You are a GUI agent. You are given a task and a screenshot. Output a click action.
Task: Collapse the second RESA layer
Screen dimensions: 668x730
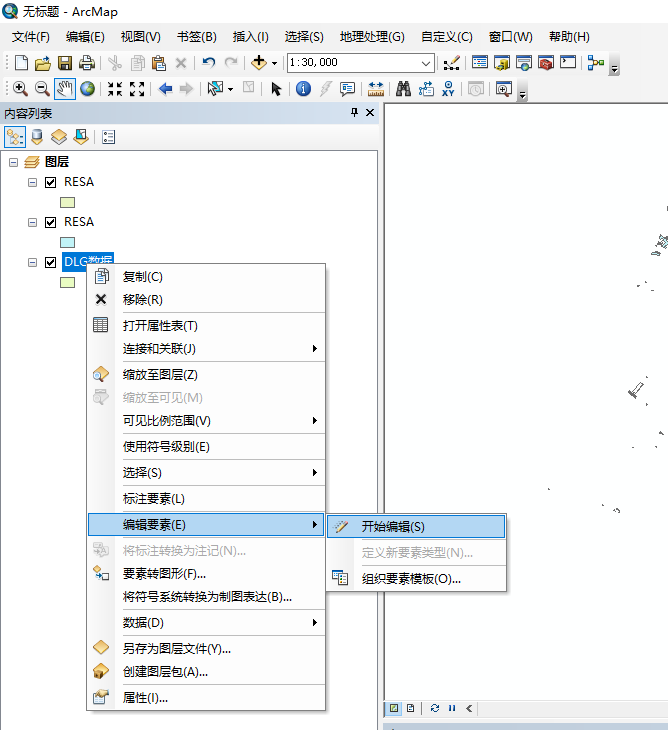[32, 222]
